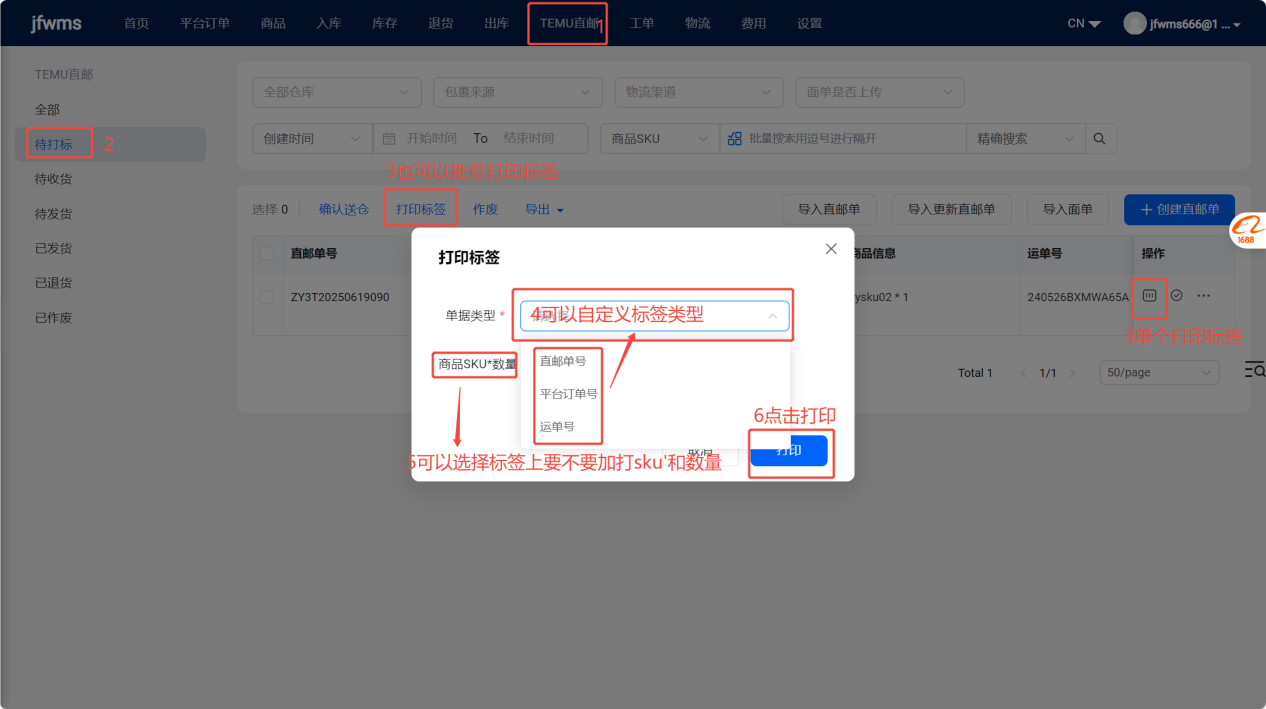Check the row ZY3T20250619090 checkbox
1266x709 pixels.
pos(267,297)
